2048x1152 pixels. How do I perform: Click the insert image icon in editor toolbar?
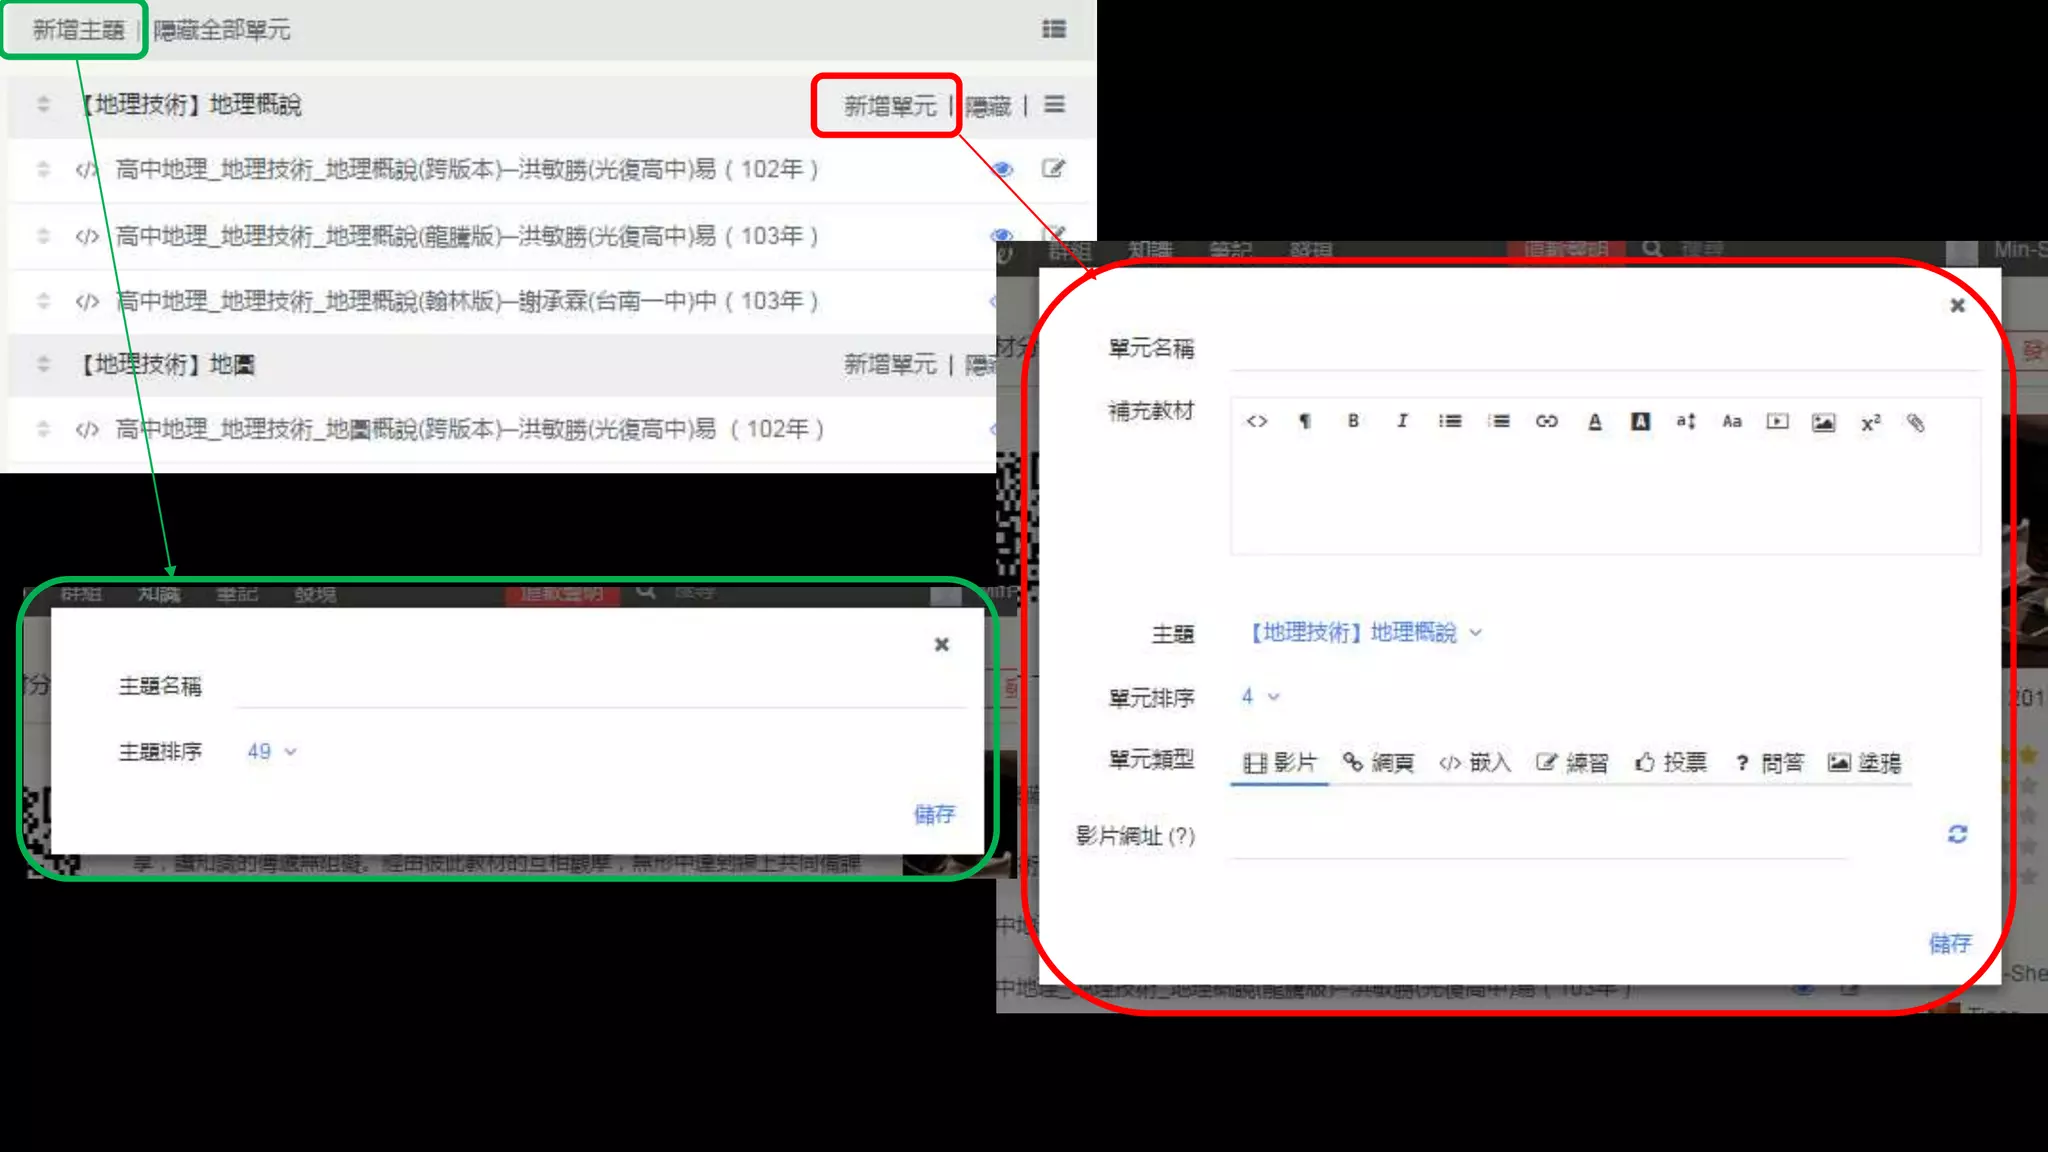pos(1823,422)
